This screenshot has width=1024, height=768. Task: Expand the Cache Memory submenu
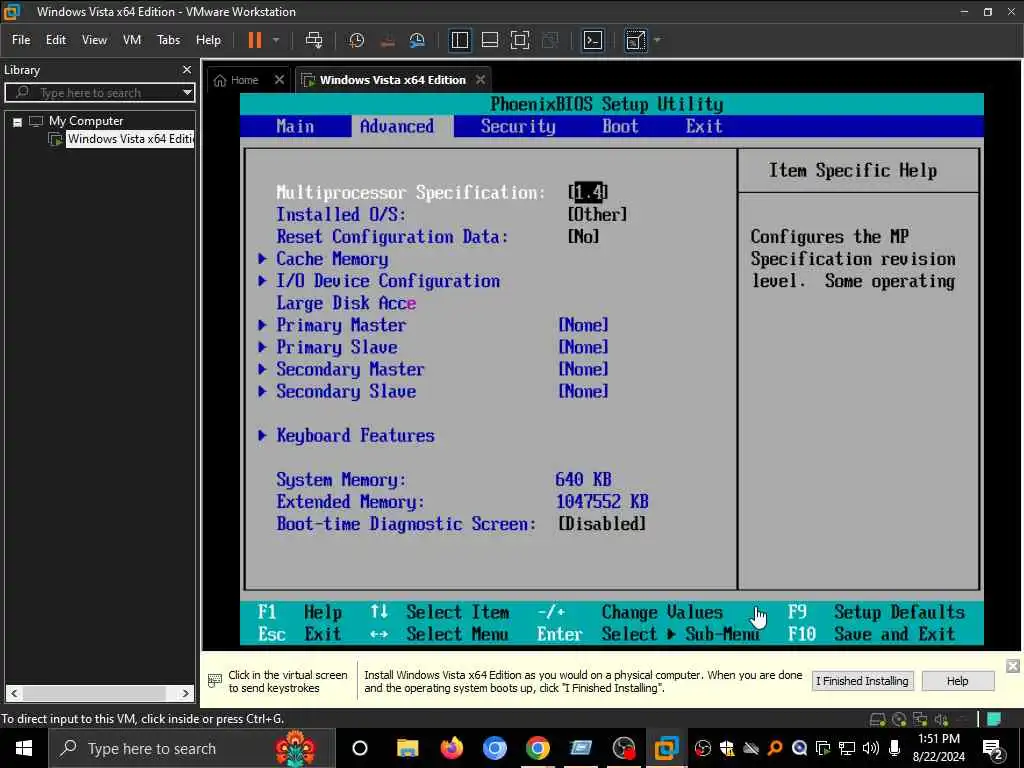332,259
